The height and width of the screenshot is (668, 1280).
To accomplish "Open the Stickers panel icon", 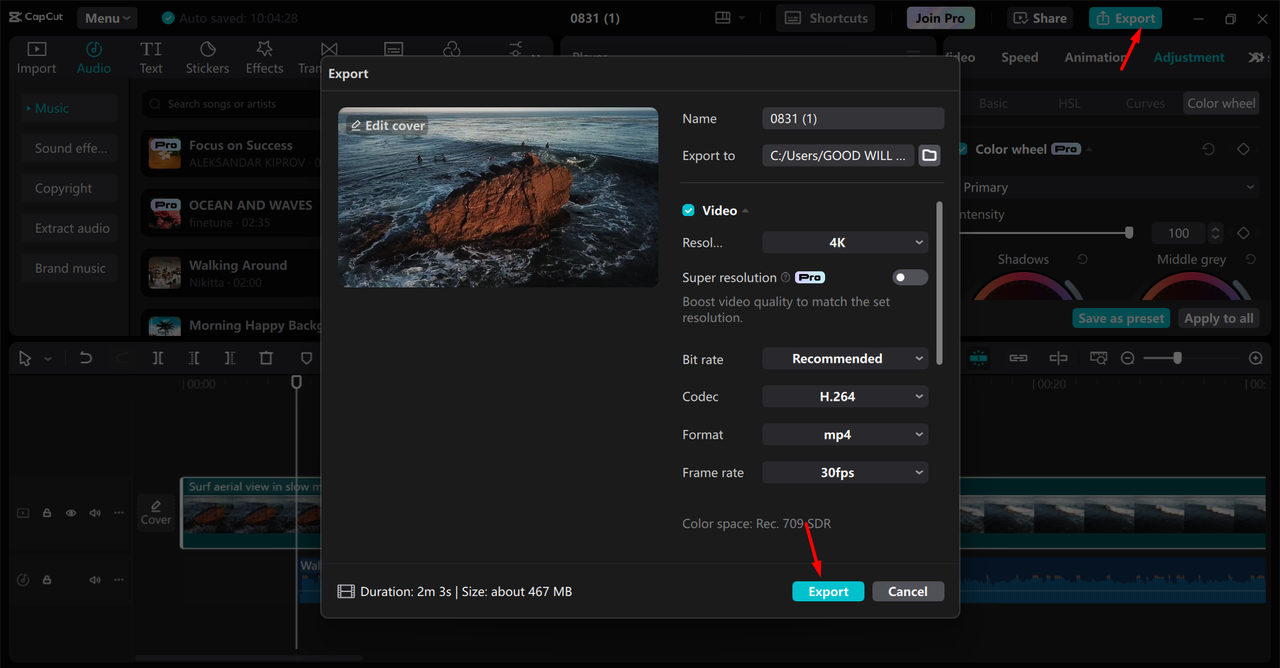I will click(207, 57).
